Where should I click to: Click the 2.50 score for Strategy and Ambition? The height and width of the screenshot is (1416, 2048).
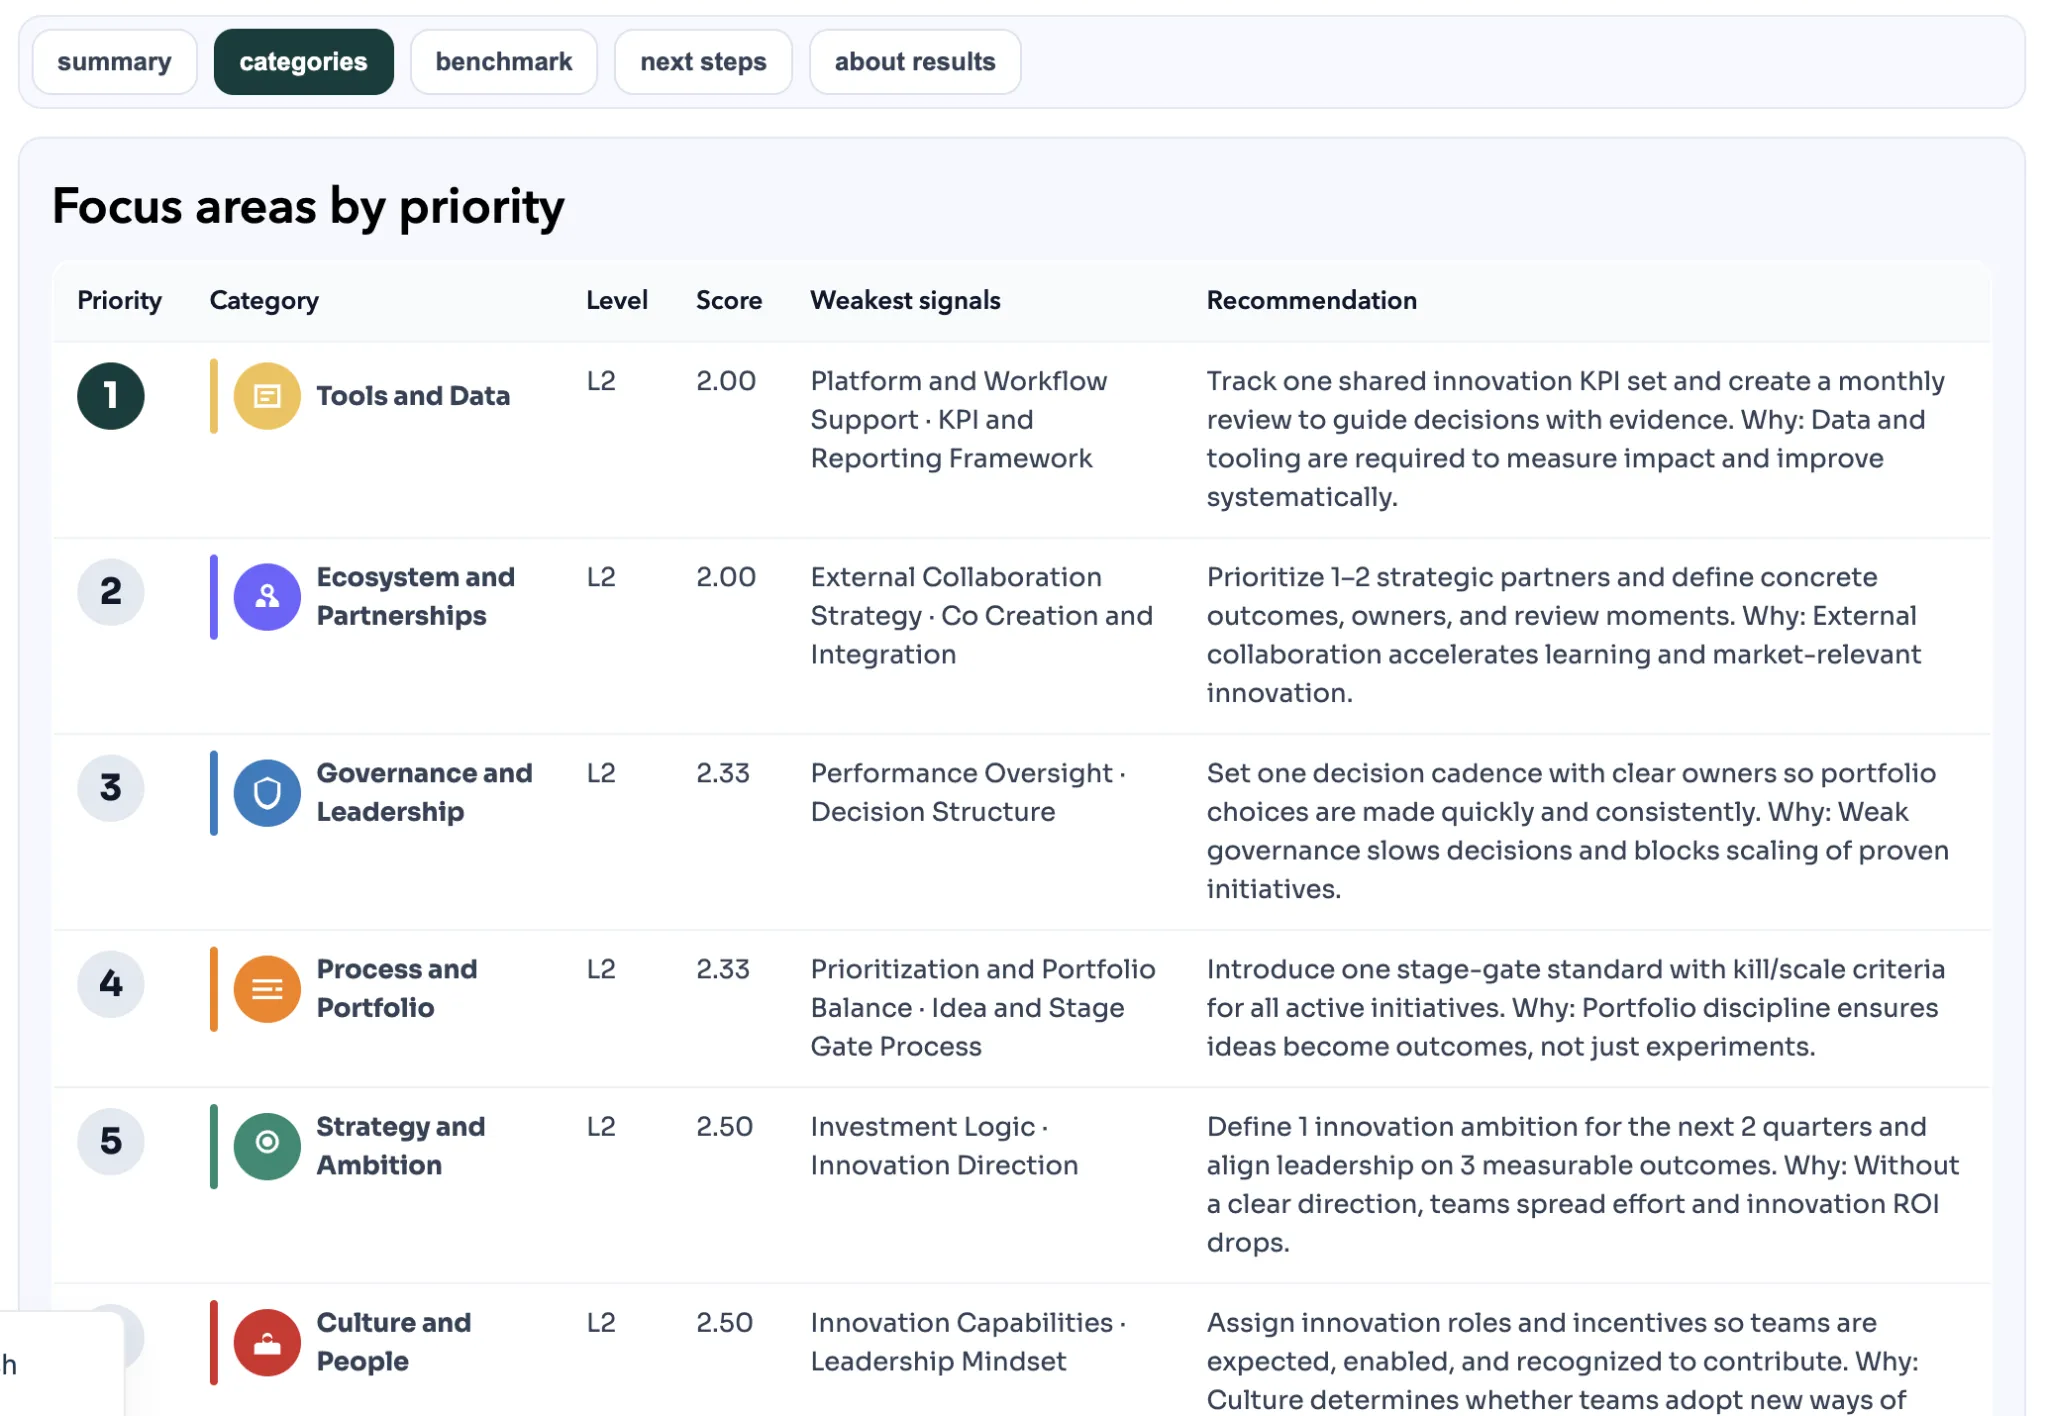click(x=724, y=1126)
